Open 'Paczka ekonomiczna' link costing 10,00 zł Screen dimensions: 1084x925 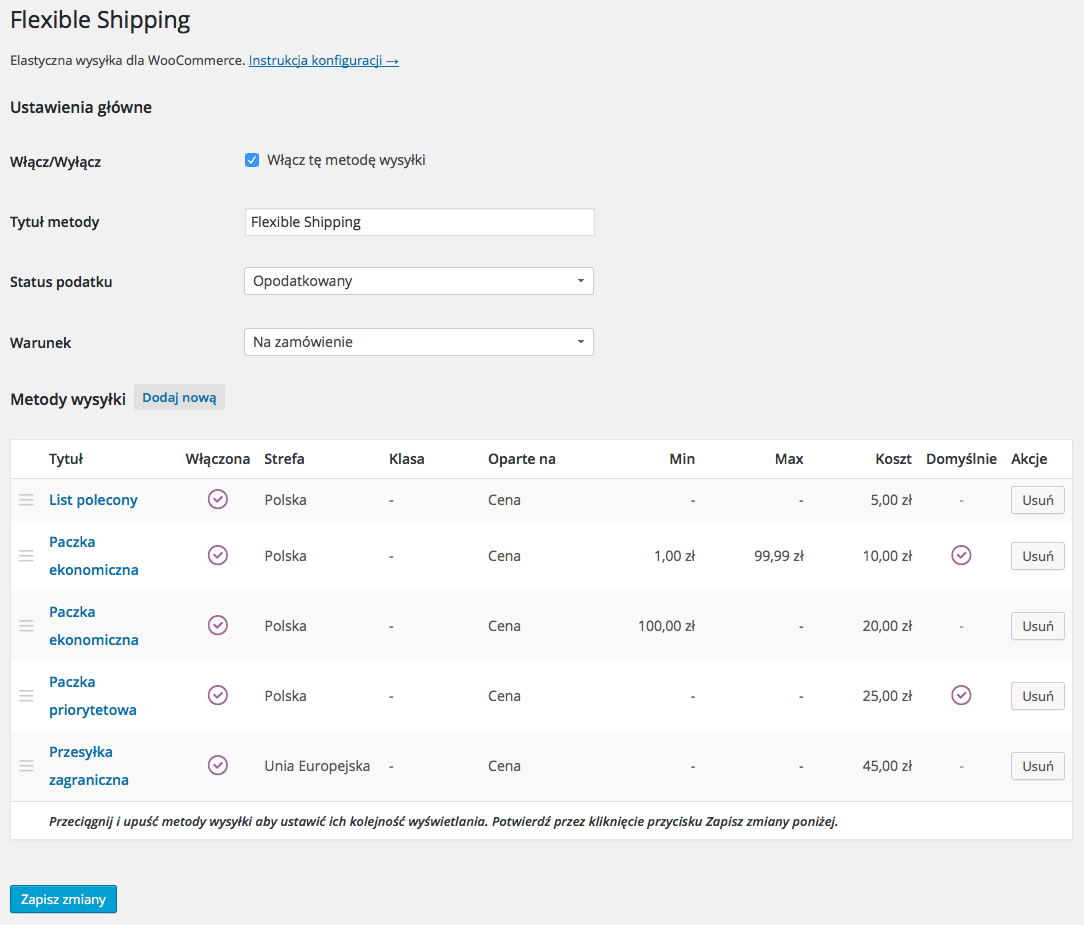point(93,556)
